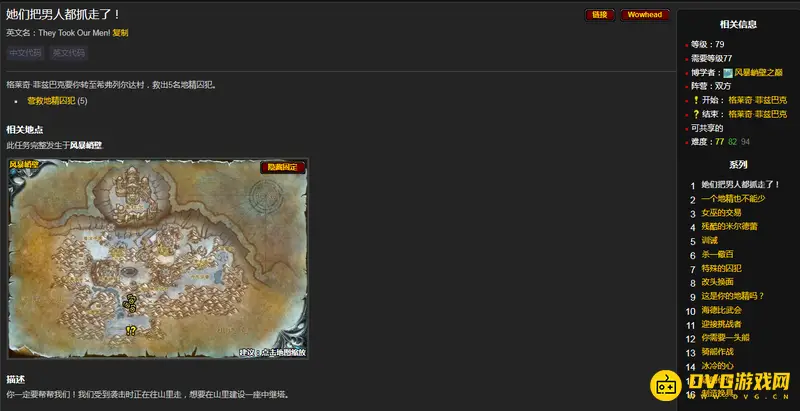Screen dimensions: 800x411
Task: Open series quest 女巫的交易
Action: (x=721, y=213)
